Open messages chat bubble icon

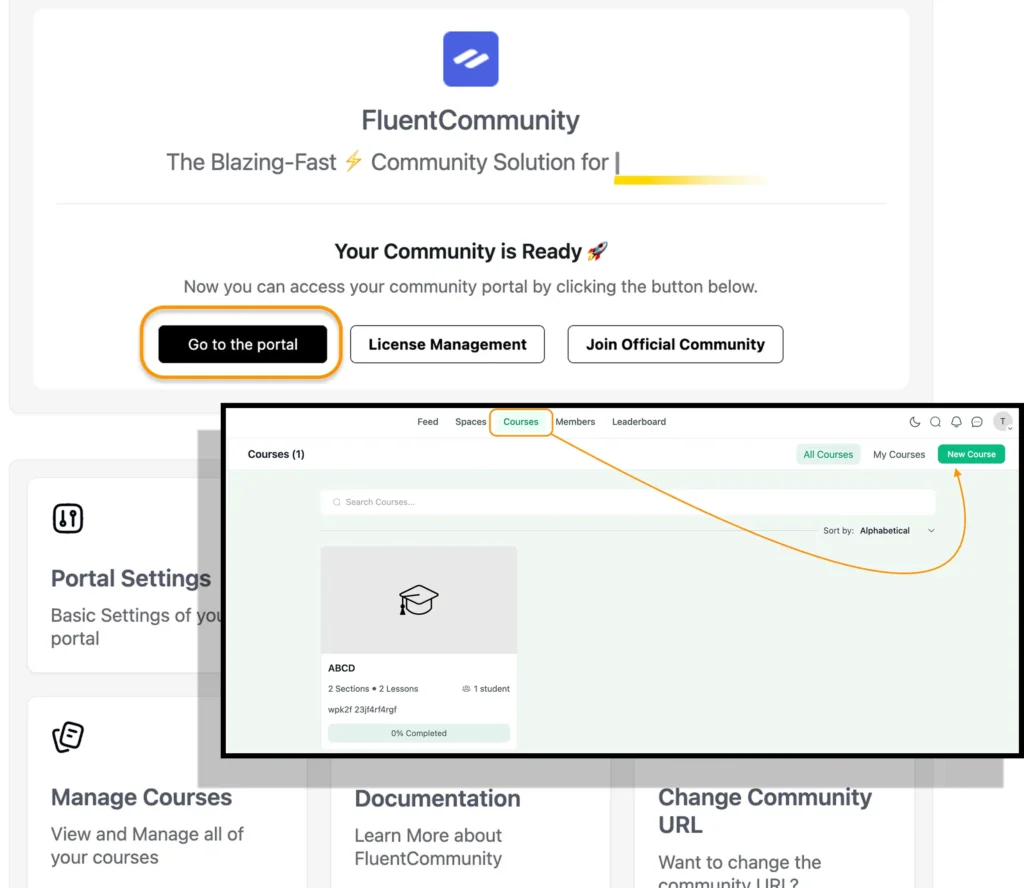click(977, 422)
